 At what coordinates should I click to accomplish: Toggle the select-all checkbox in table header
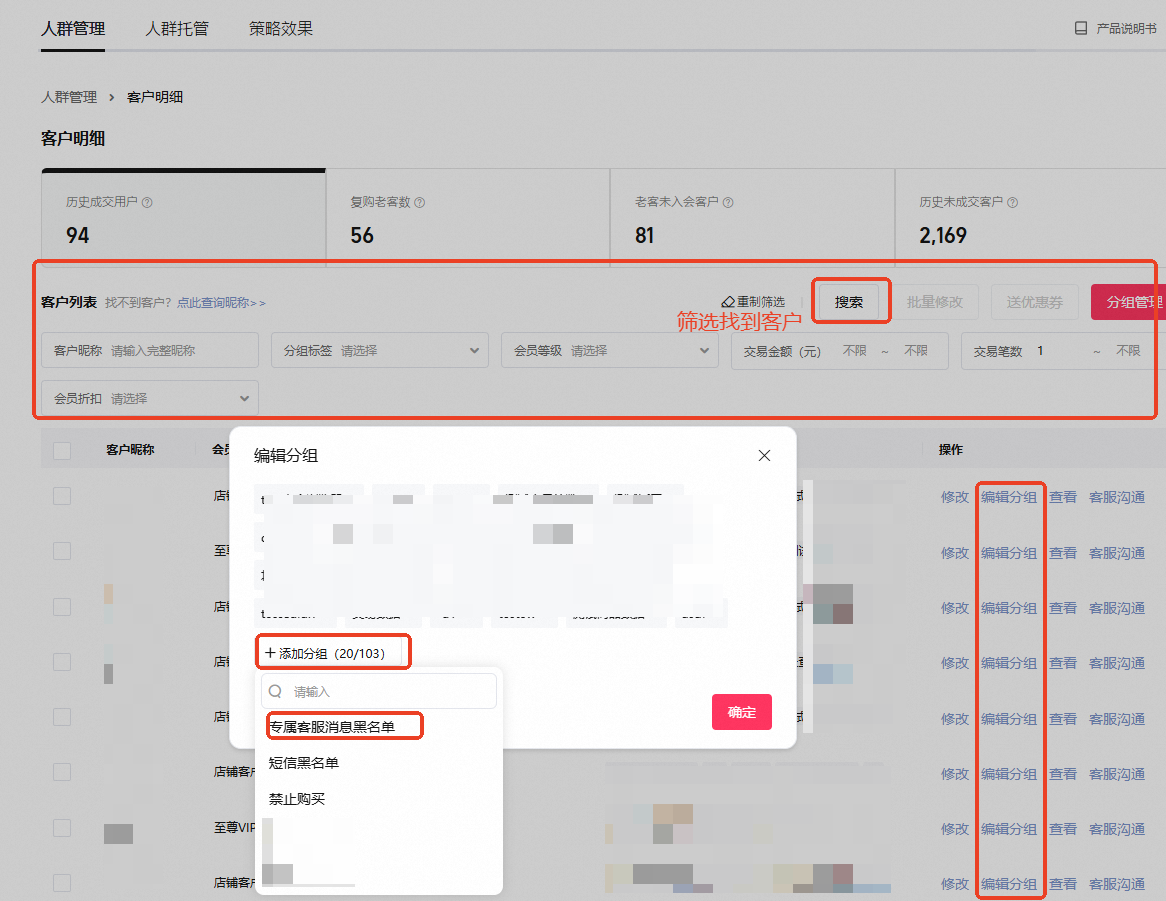[x=62, y=450]
